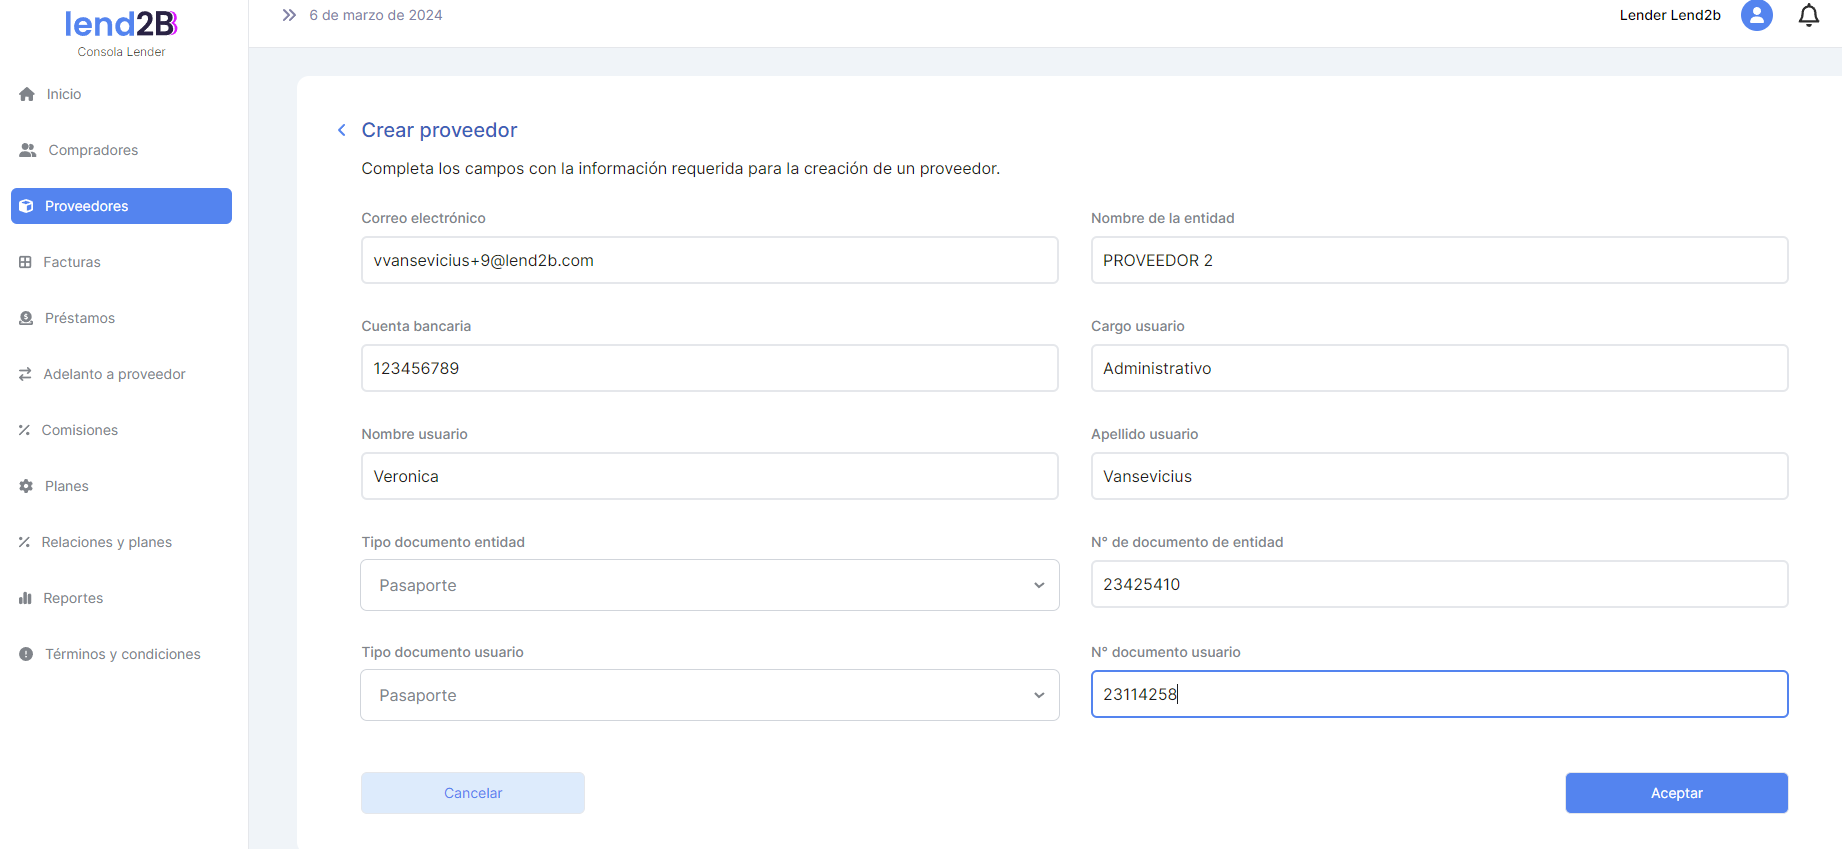Expand the Tipo documento usuario dropdown
This screenshot has height=849, width=1842.
pyautogui.click(x=709, y=695)
